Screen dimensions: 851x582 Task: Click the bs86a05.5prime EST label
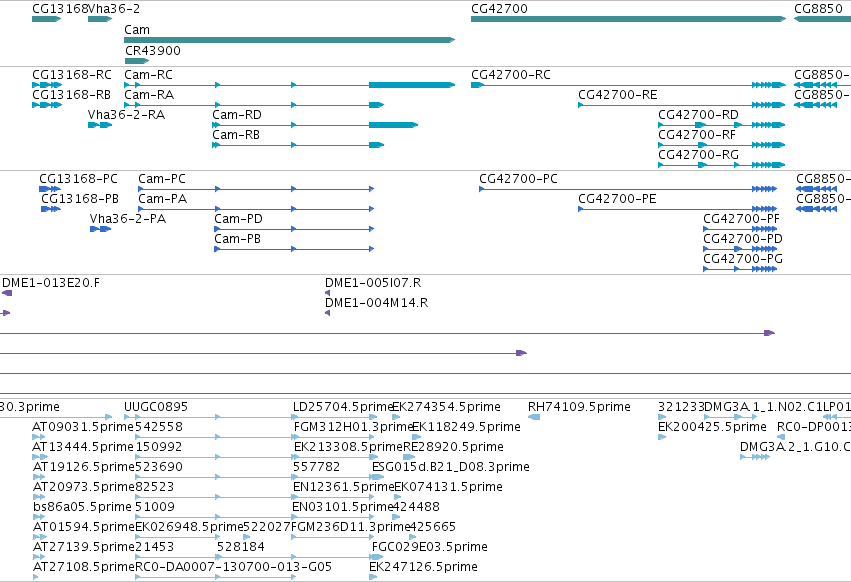point(82,507)
